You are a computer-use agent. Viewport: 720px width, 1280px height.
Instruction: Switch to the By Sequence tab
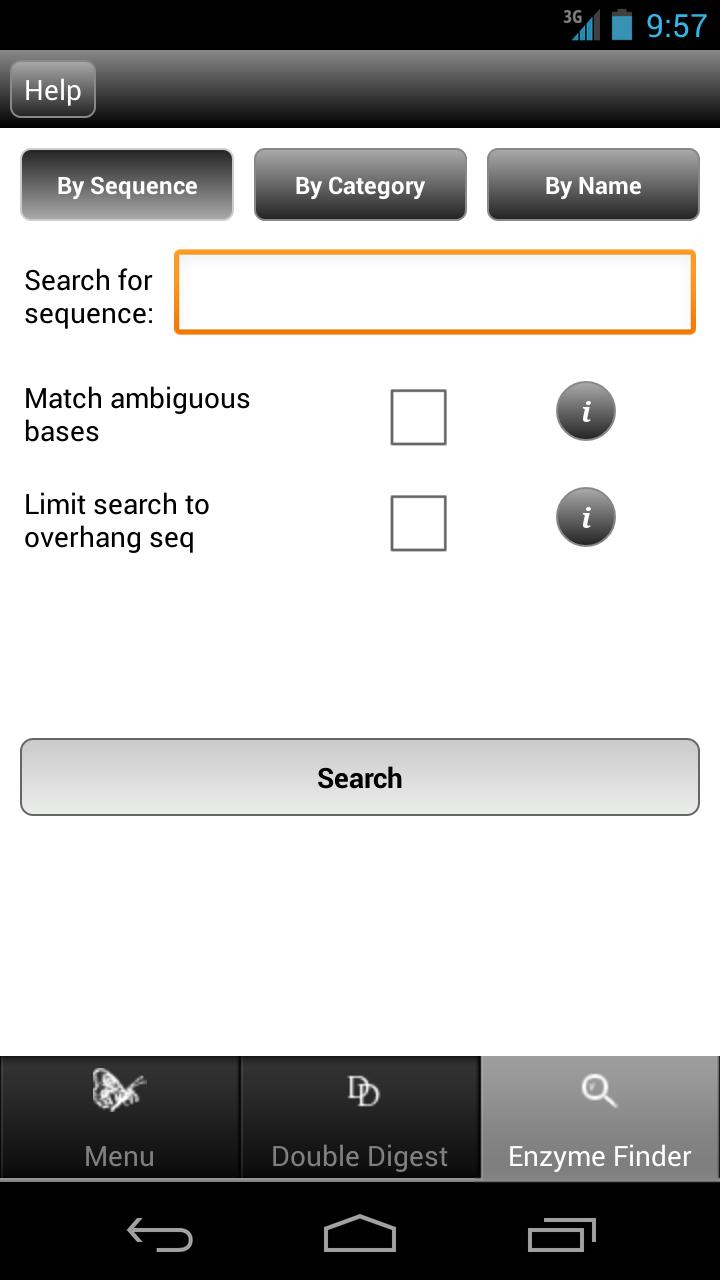[127, 185]
